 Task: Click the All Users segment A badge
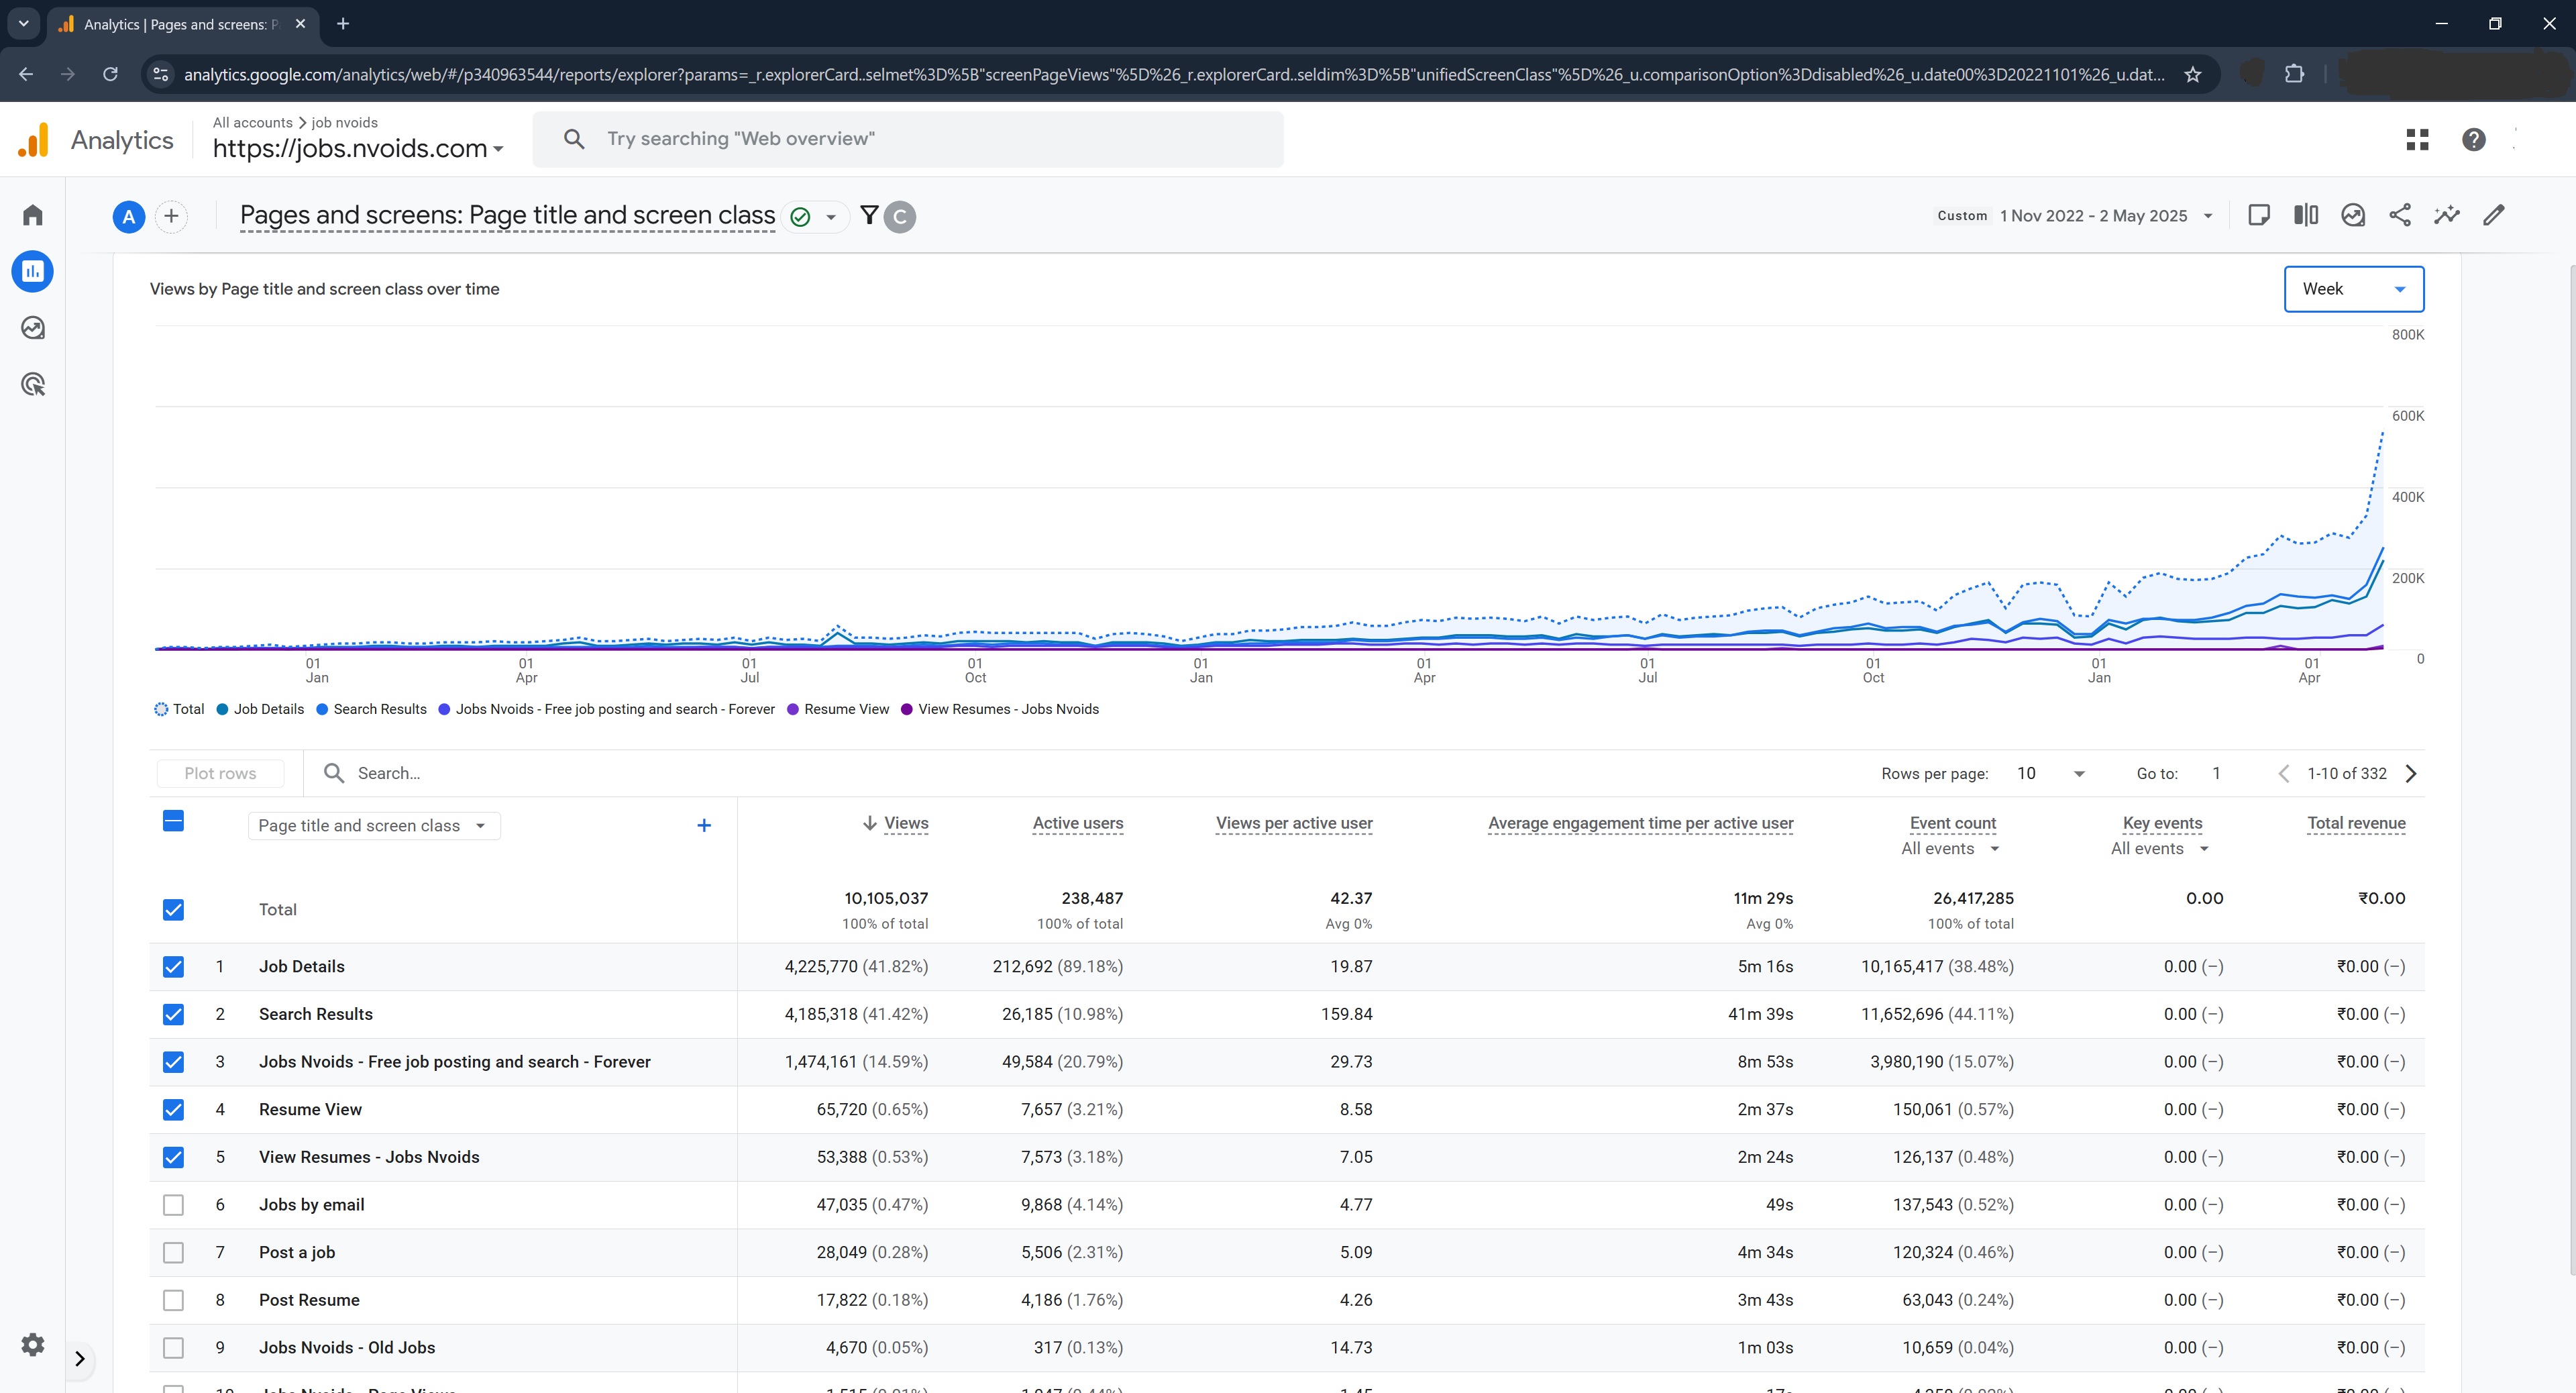[128, 216]
